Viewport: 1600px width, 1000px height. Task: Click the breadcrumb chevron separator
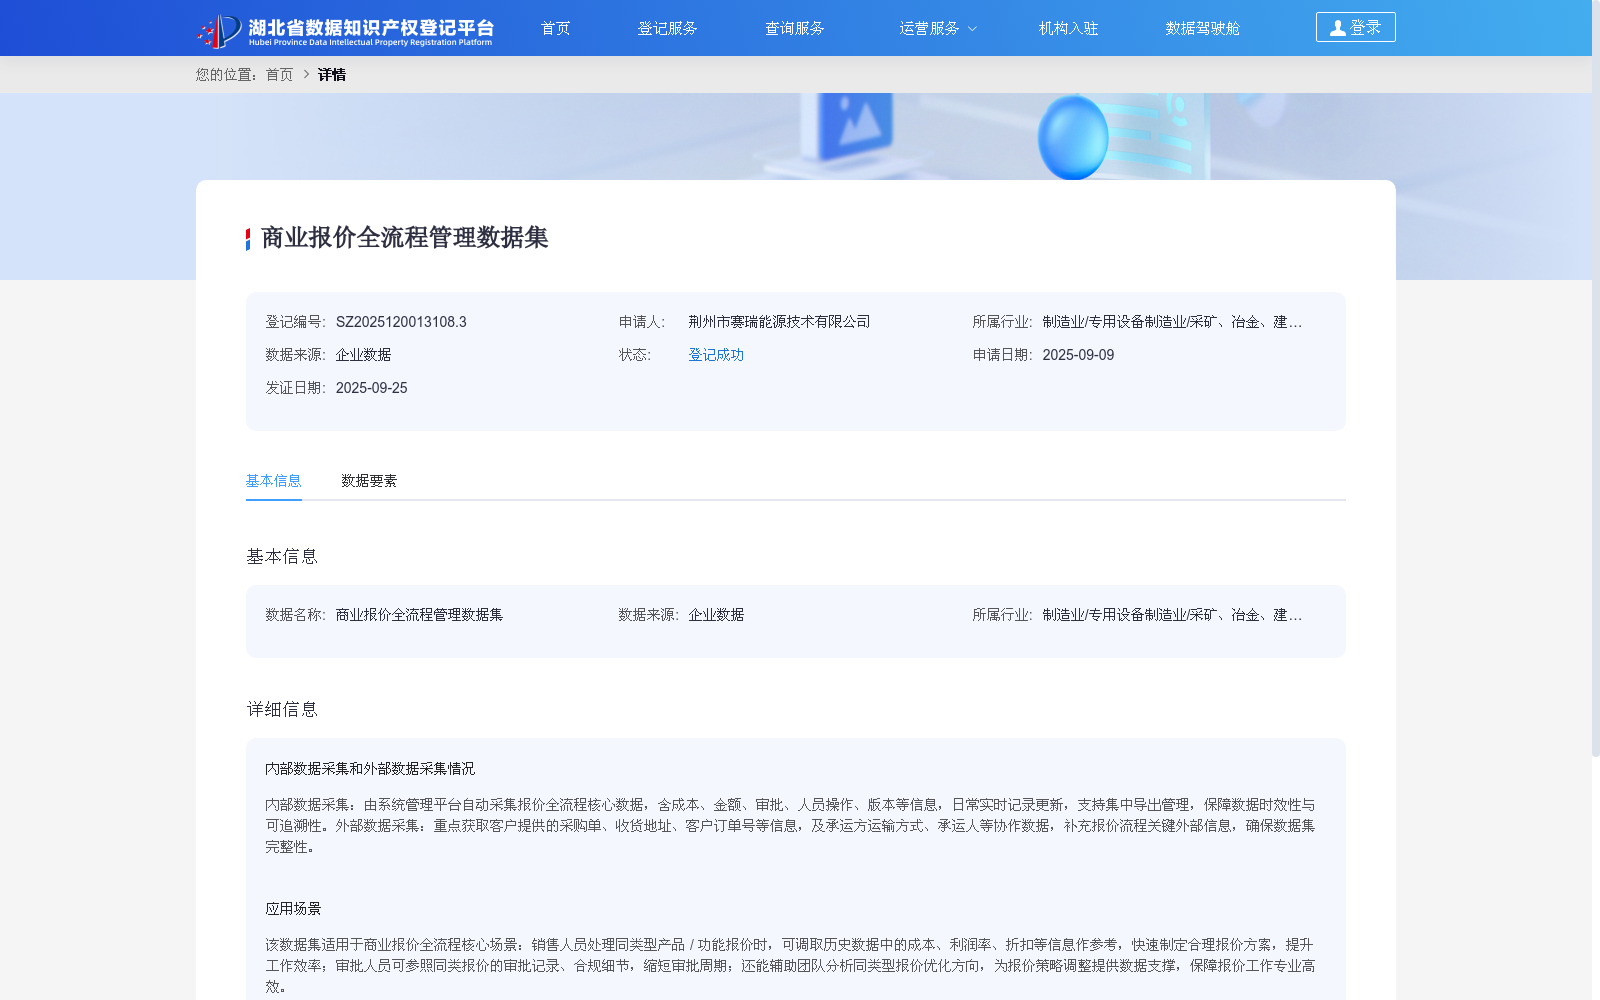pos(306,74)
